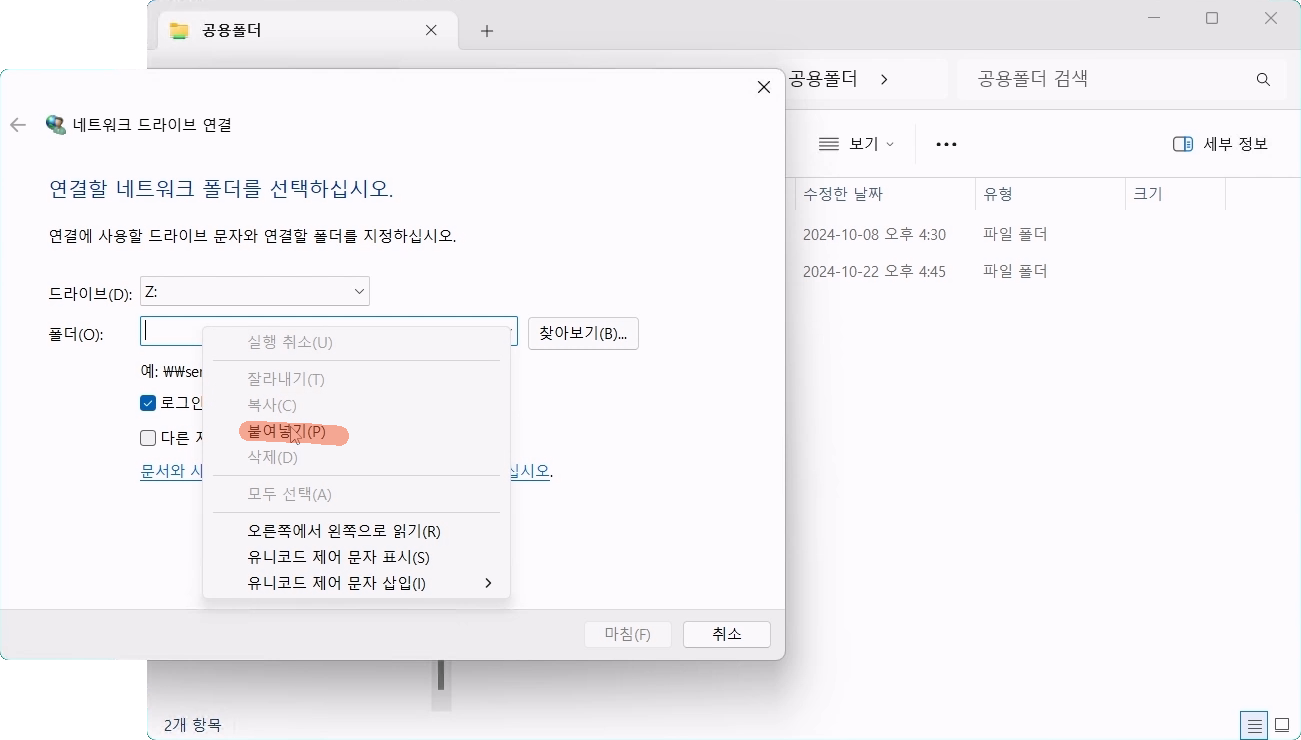The height and width of the screenshot is (740, 1301).
Task: Click the back arrow in the dialog
Action: (17, 125)
